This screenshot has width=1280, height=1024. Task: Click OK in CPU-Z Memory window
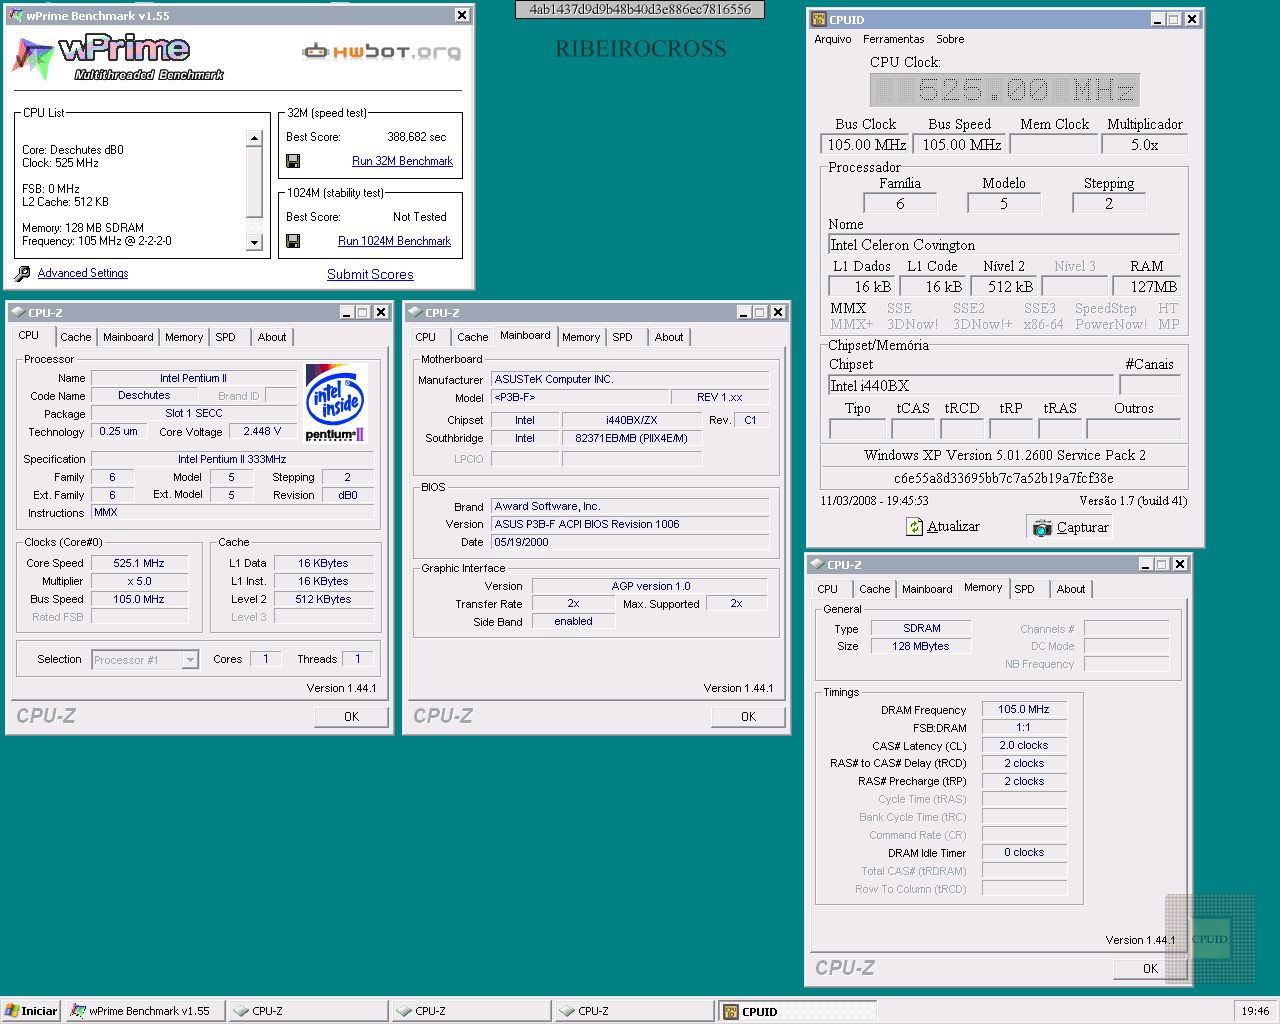(1150, 968)
